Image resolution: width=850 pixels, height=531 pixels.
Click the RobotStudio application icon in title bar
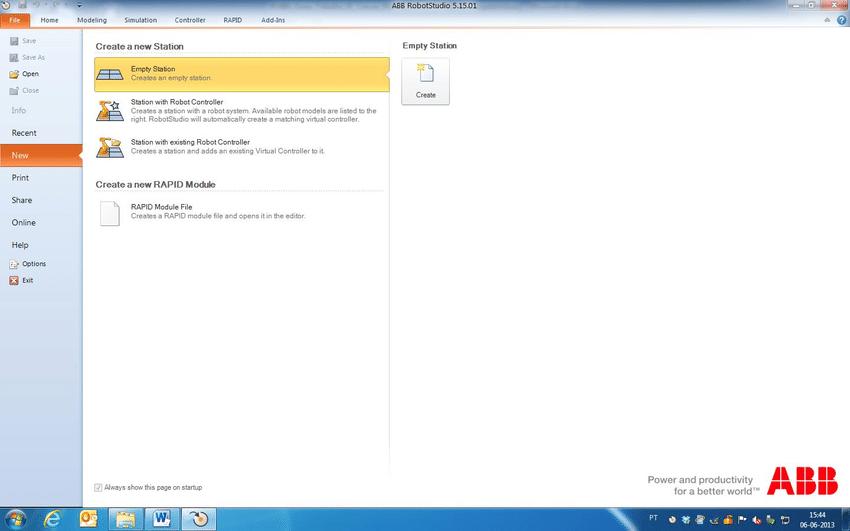(x=5, y=5)
